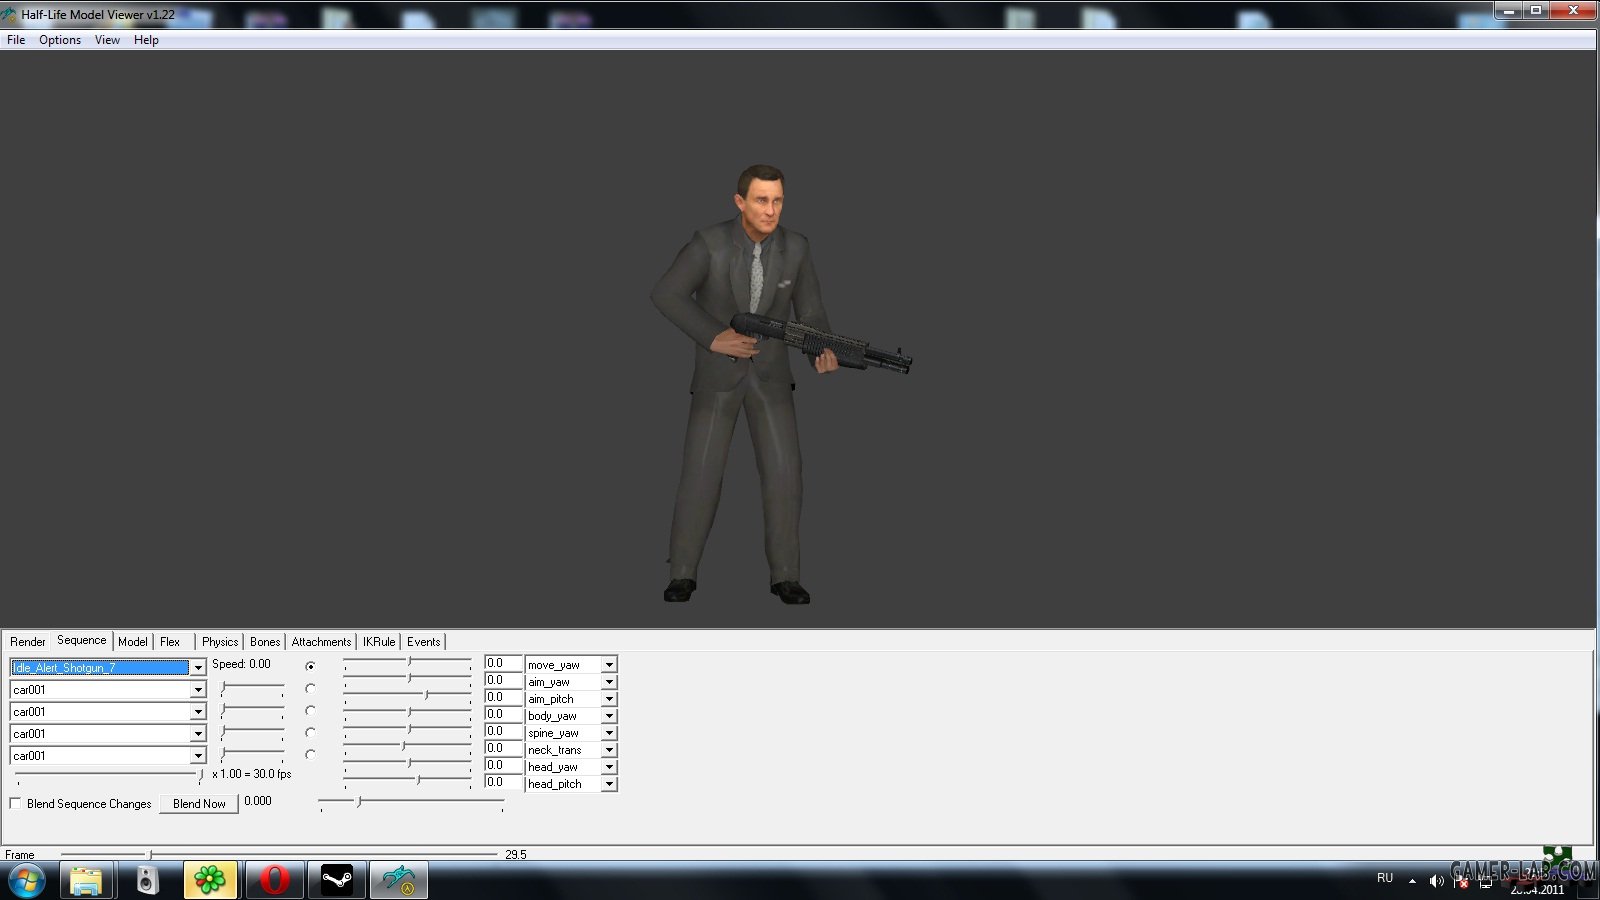1600x900 pixels.
Task: Open the File menu
Action: pyautogui.click(x=16, y=40)
